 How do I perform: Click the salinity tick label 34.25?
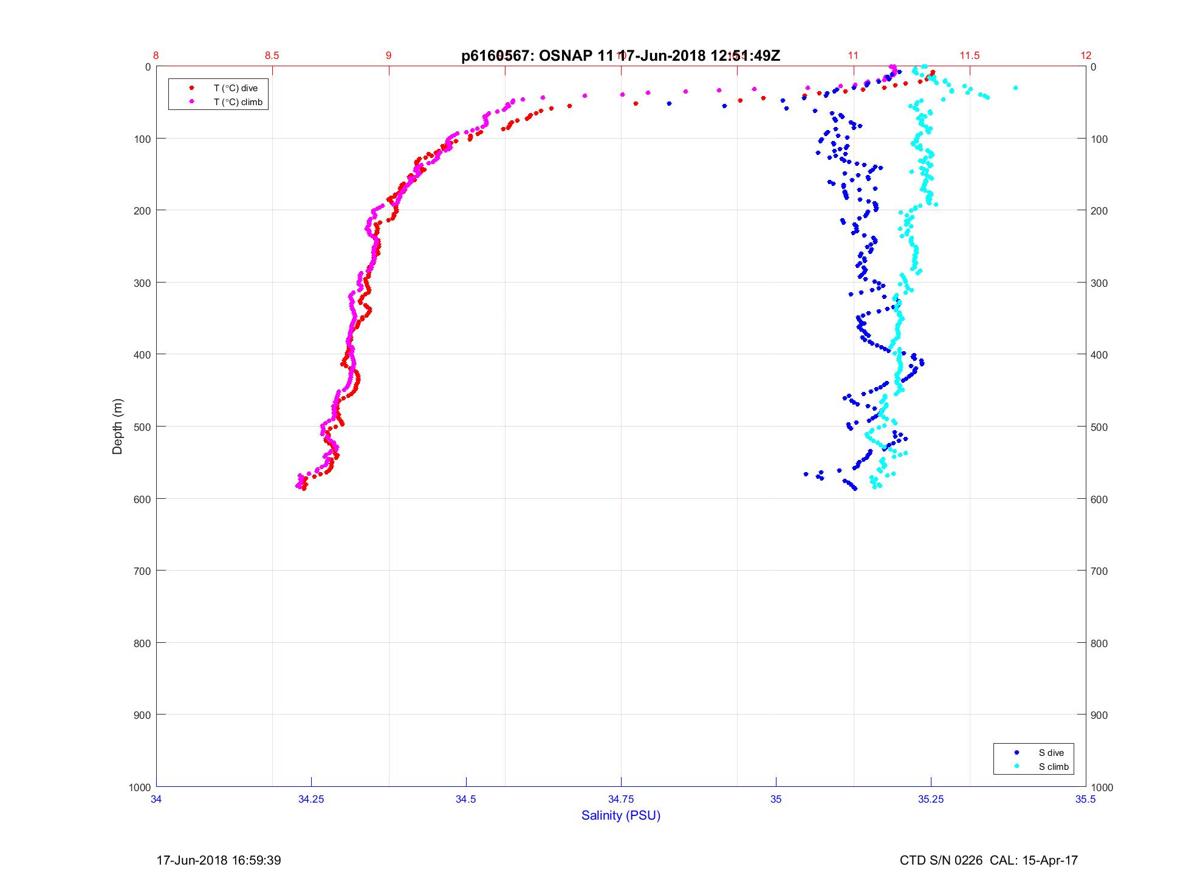click(x=311, y=799)
